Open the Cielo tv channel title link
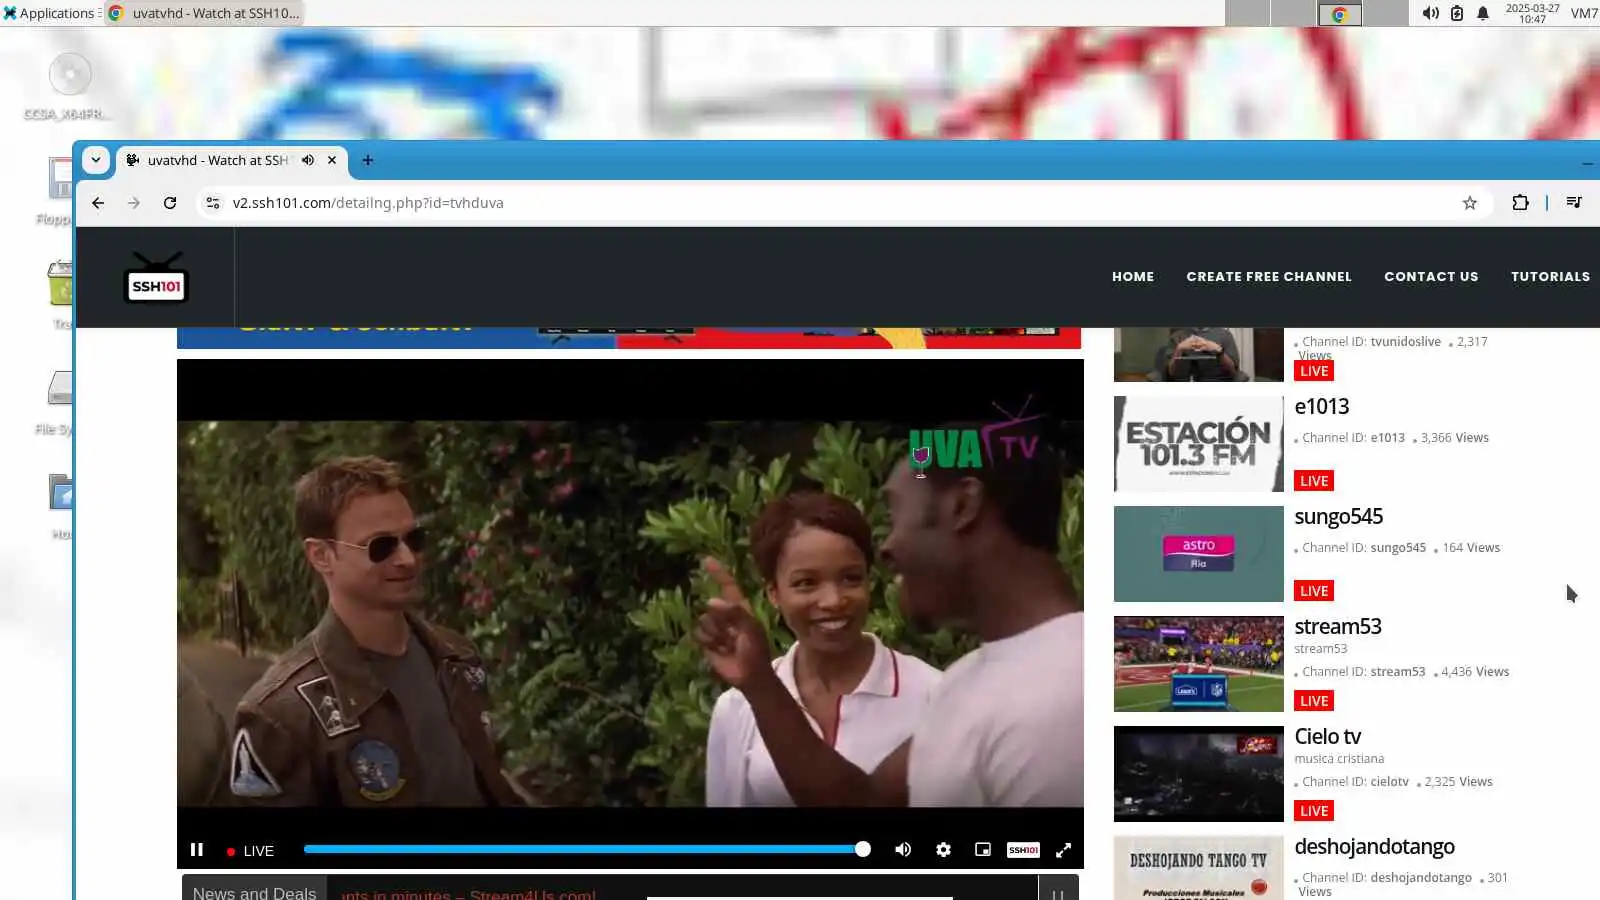 (x=1328, y=737)
